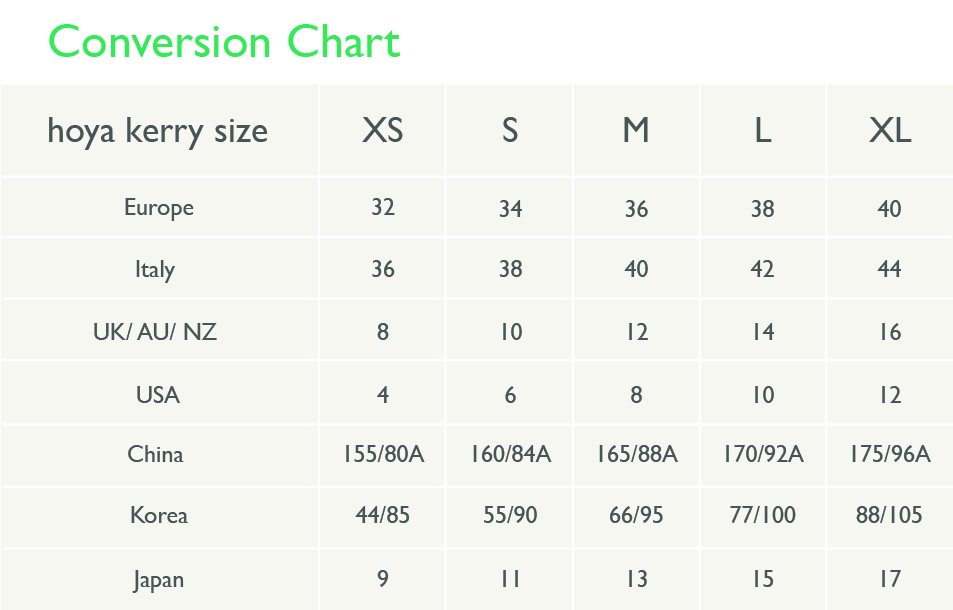The height and width of the screenshot is (610, 953).
Task: Select the hoya kerry size header cell
Action: pyautogui.click(x=157, y=131)
